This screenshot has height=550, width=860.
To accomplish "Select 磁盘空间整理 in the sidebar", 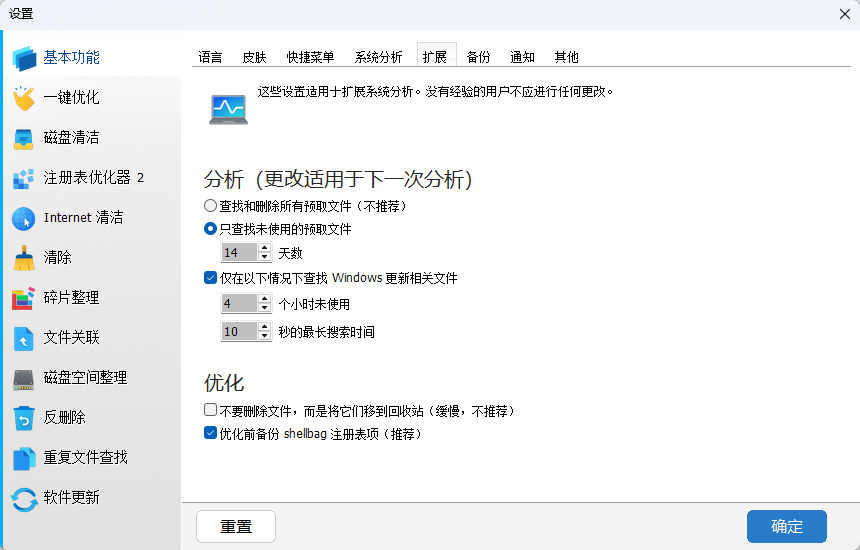I will coord(86,377).
